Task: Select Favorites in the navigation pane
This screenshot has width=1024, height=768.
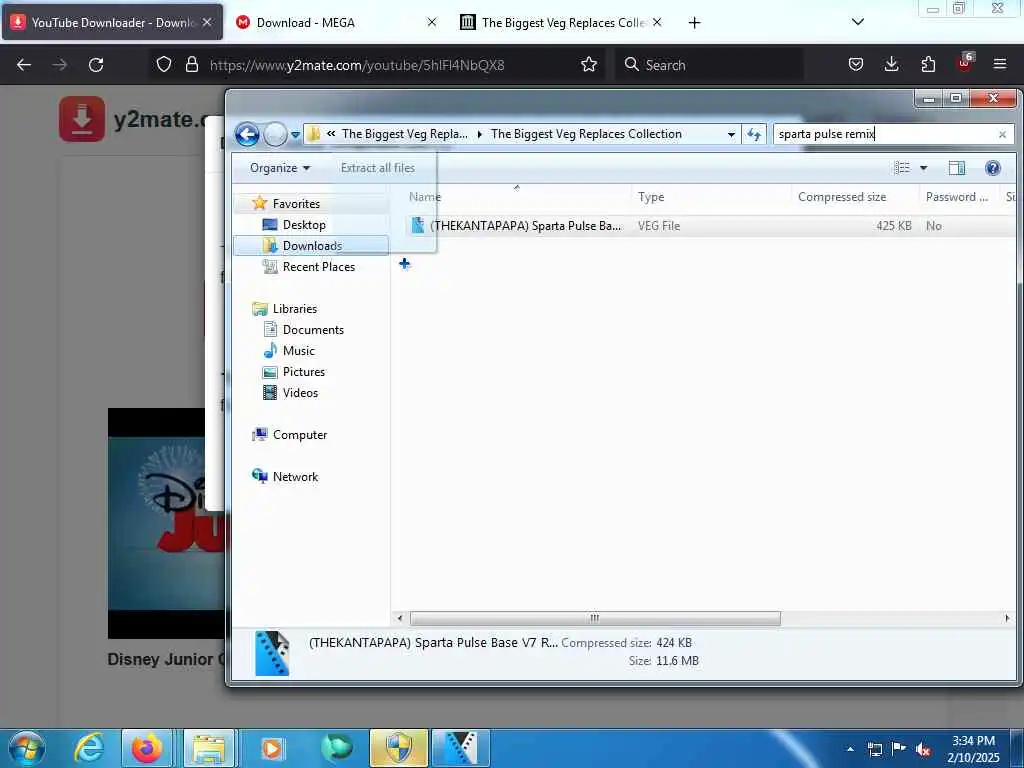Action: tap(296, 204)
